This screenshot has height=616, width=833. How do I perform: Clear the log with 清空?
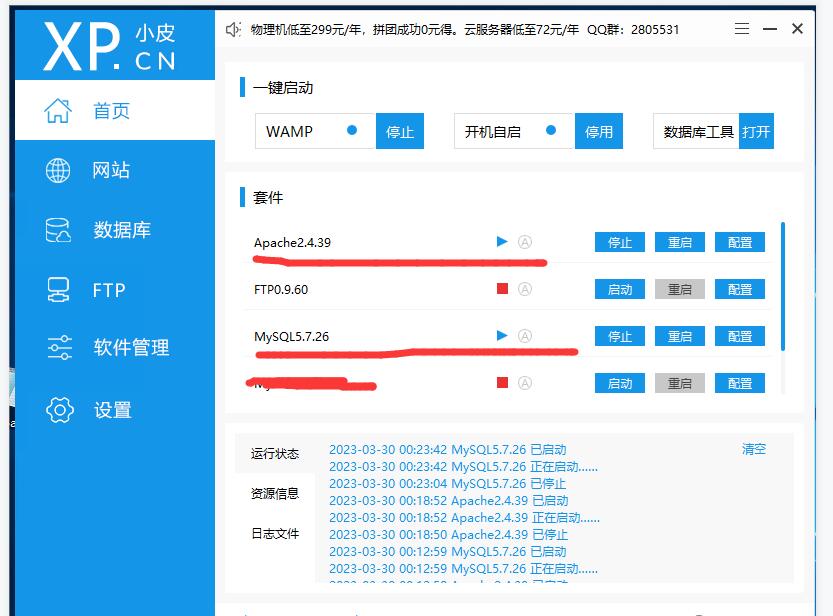click(754, 449)
